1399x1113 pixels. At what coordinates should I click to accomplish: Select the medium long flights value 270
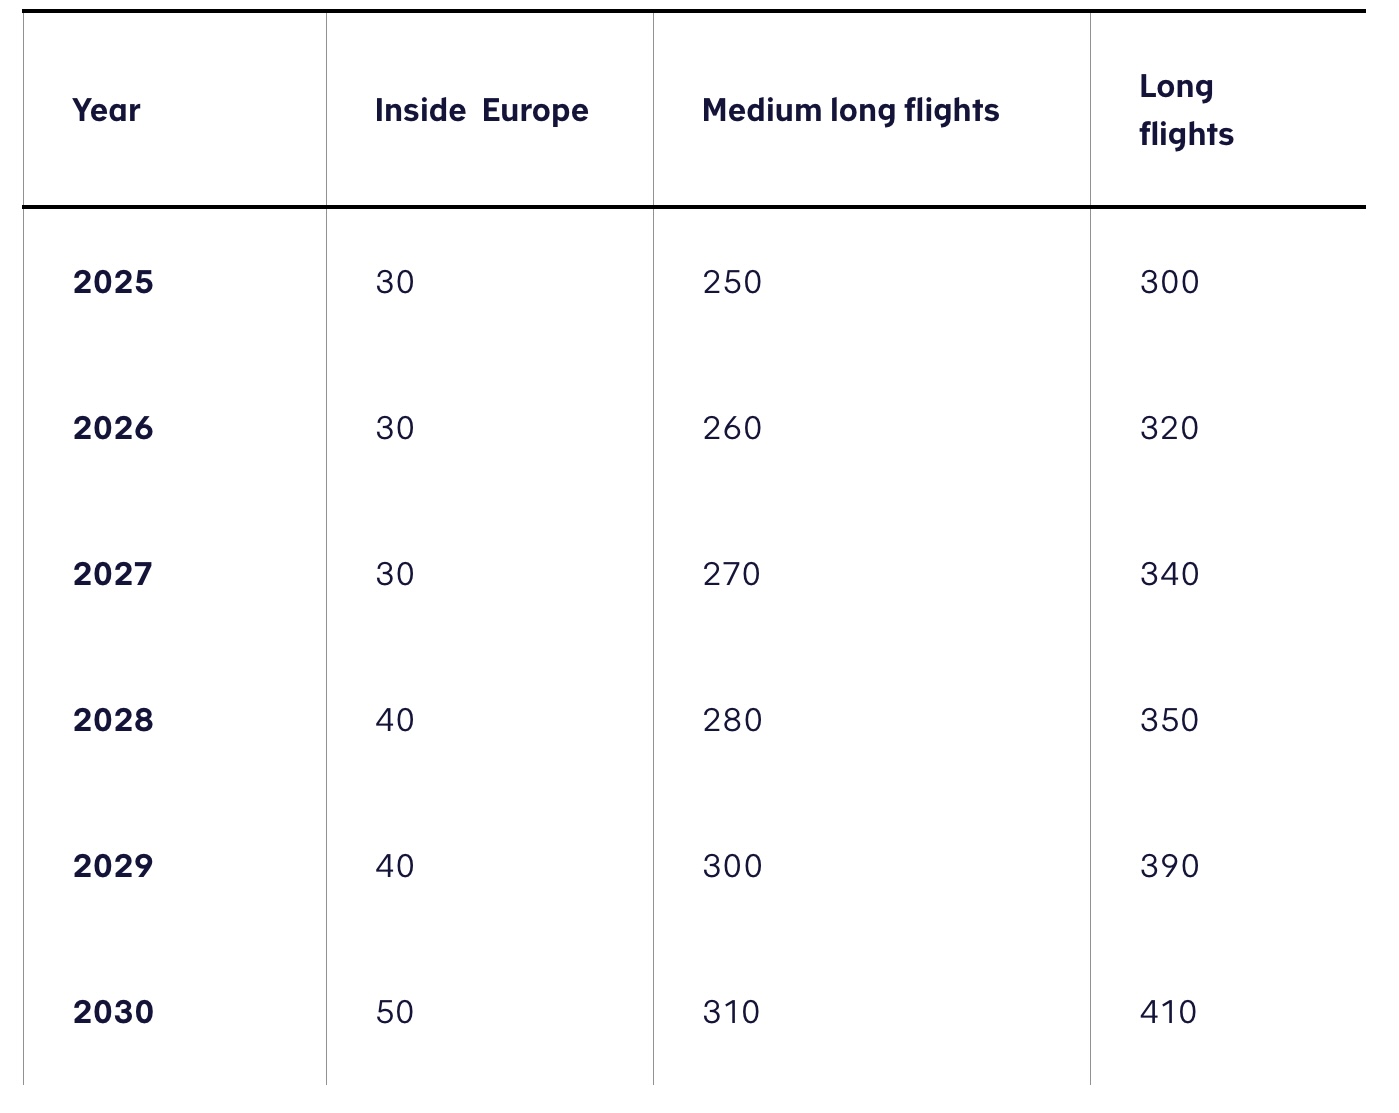point(732,574)
